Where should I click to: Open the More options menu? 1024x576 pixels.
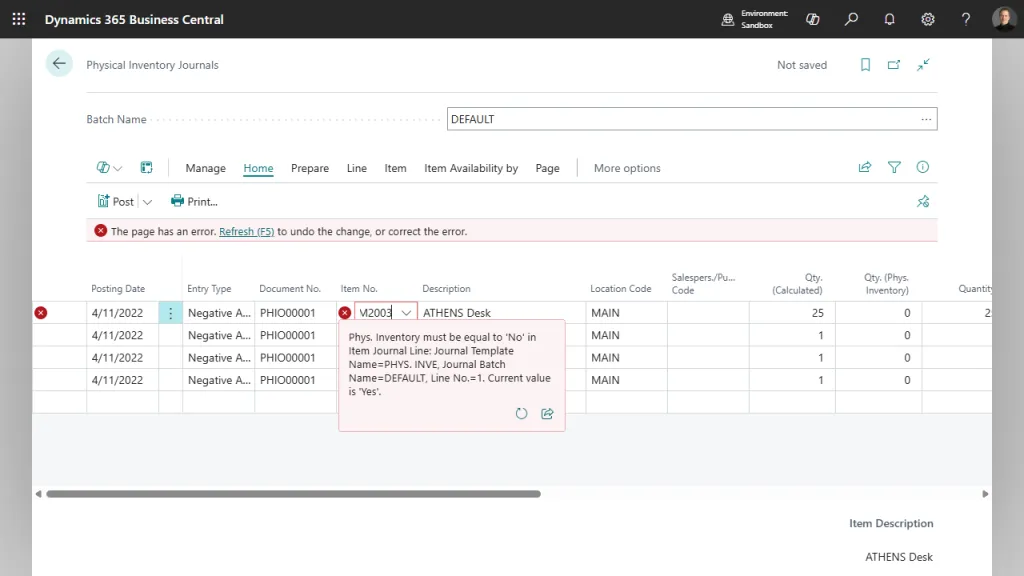pyautogui.click(x=627, y=168)
